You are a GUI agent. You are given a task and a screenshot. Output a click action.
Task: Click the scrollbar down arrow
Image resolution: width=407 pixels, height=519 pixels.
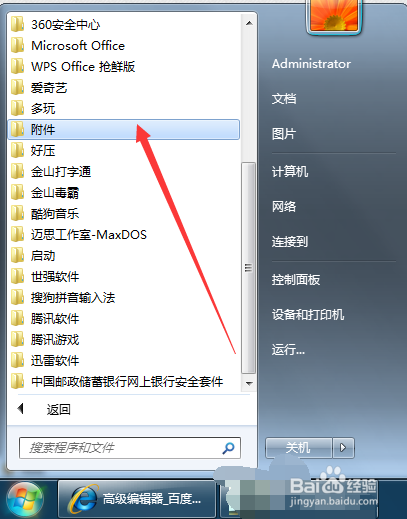(249, 383)
